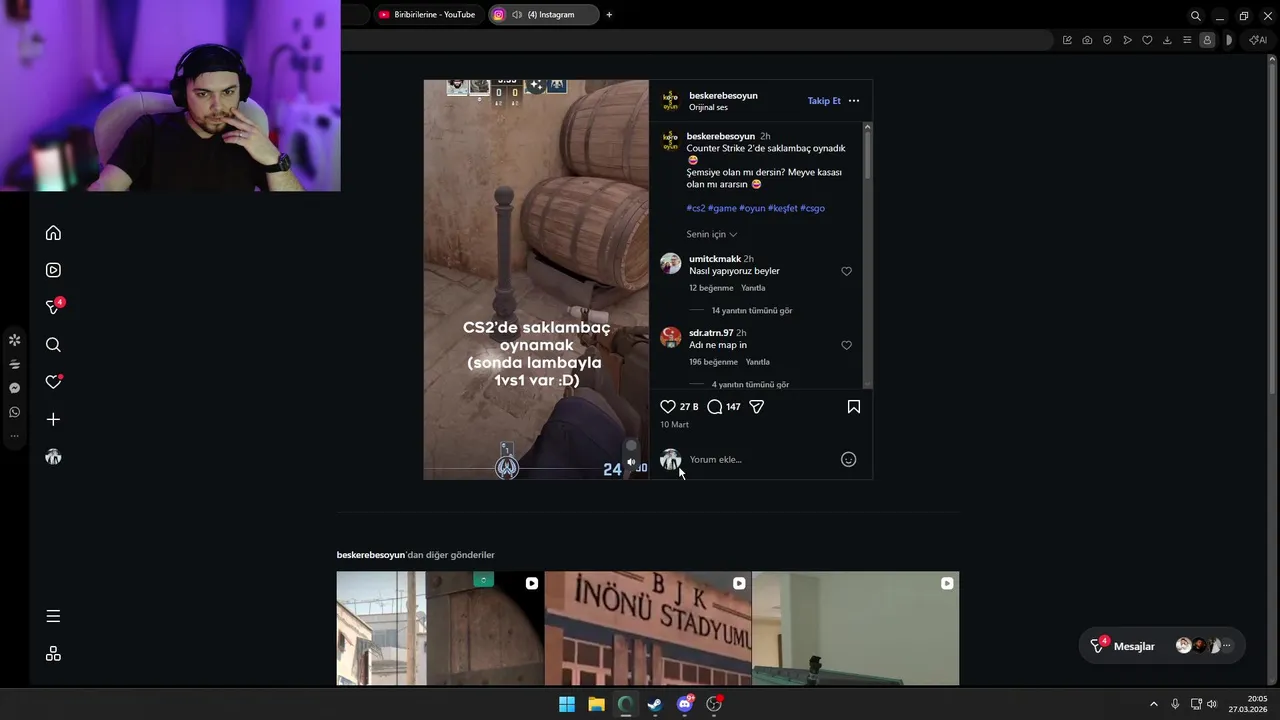Open Notifications heart in Instagram sidebar
This screenshot has height=720, width=1280.
[x=54, y=382]
